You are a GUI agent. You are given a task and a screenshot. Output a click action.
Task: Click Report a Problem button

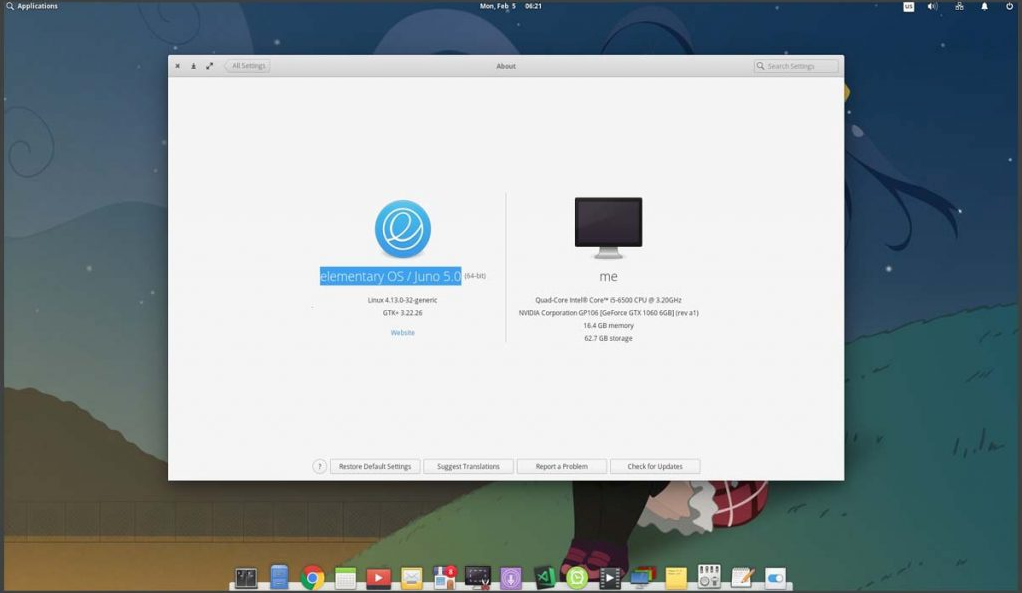[561, 467]
